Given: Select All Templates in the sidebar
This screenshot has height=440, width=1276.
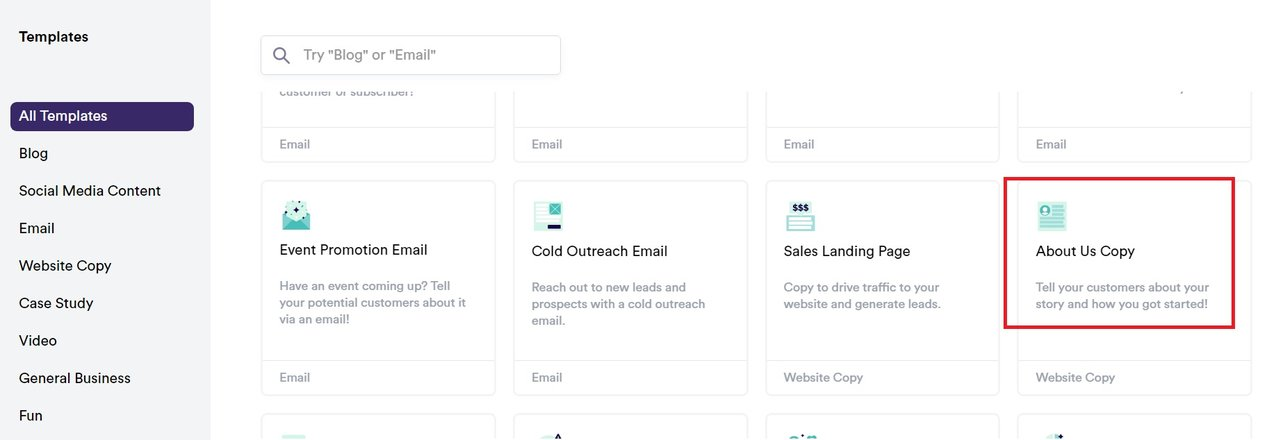Looking at the screenshot, I should [102, 116].
